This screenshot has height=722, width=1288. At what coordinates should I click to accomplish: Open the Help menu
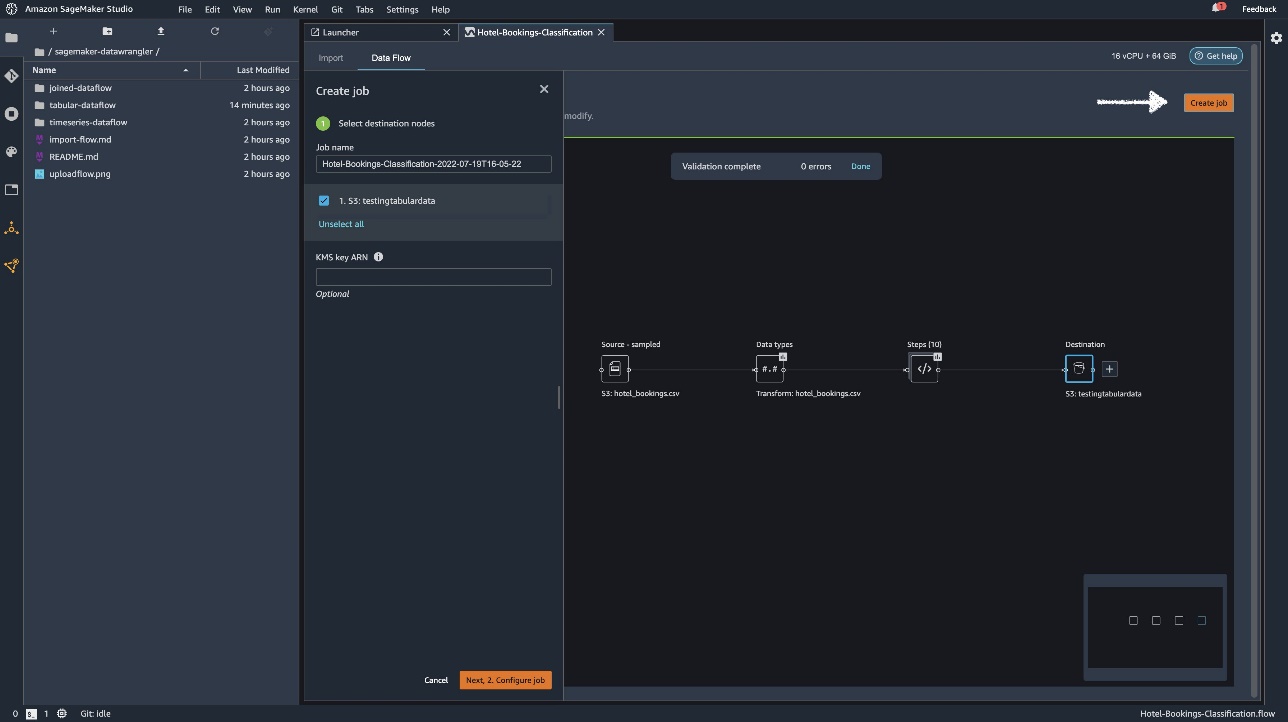click(x=440, y=9)
